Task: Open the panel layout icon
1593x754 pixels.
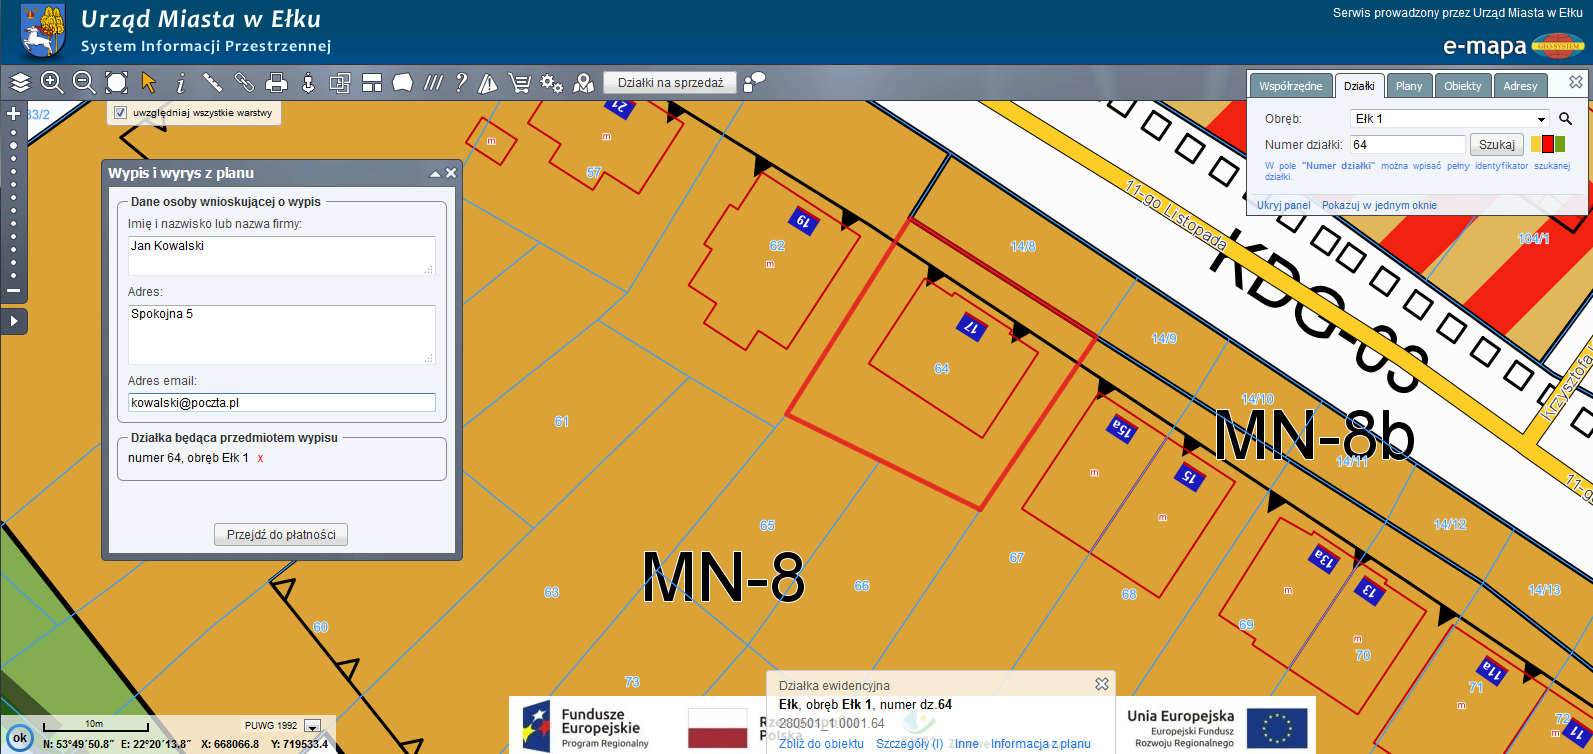Action: (x=372, y=83)
